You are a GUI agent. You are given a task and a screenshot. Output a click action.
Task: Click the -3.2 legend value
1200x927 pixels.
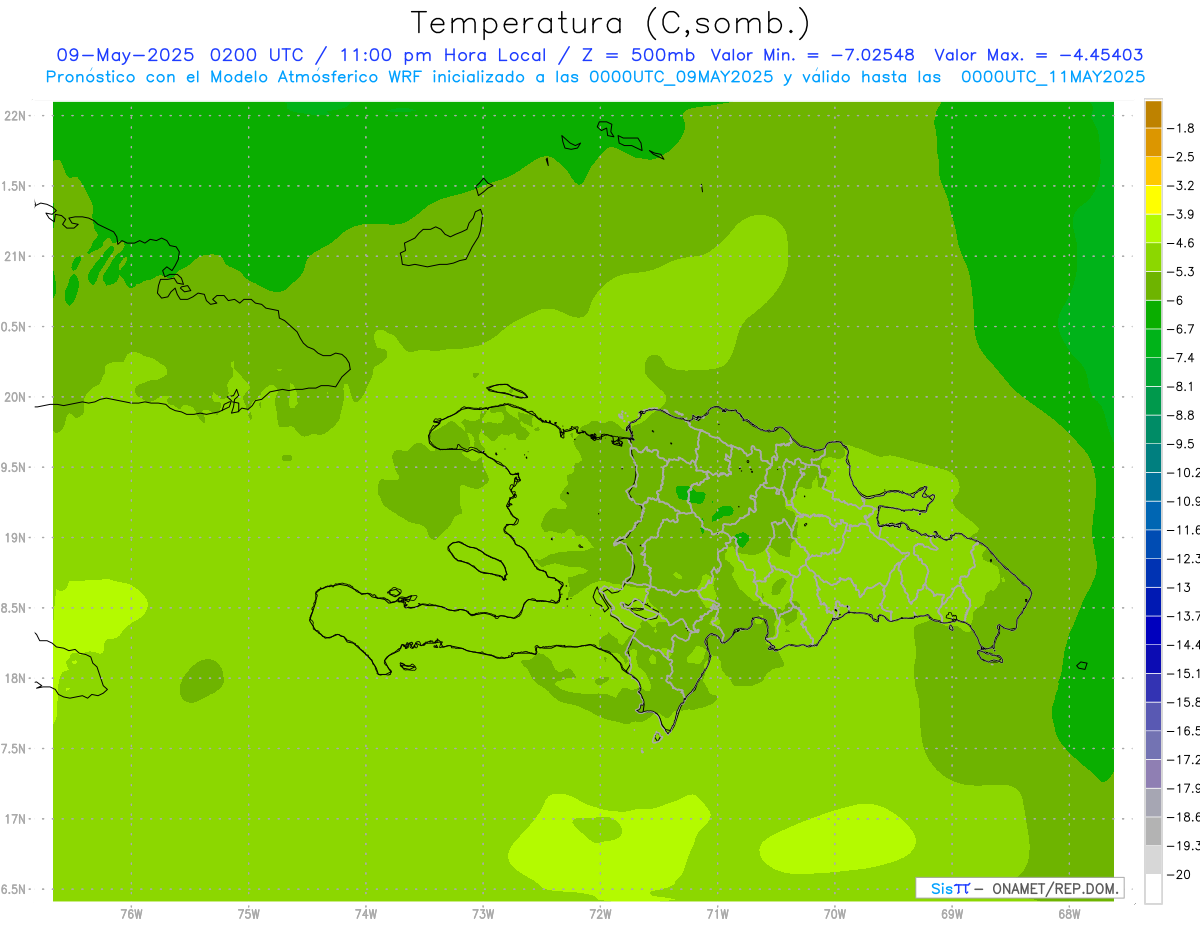pos(1182,186)
